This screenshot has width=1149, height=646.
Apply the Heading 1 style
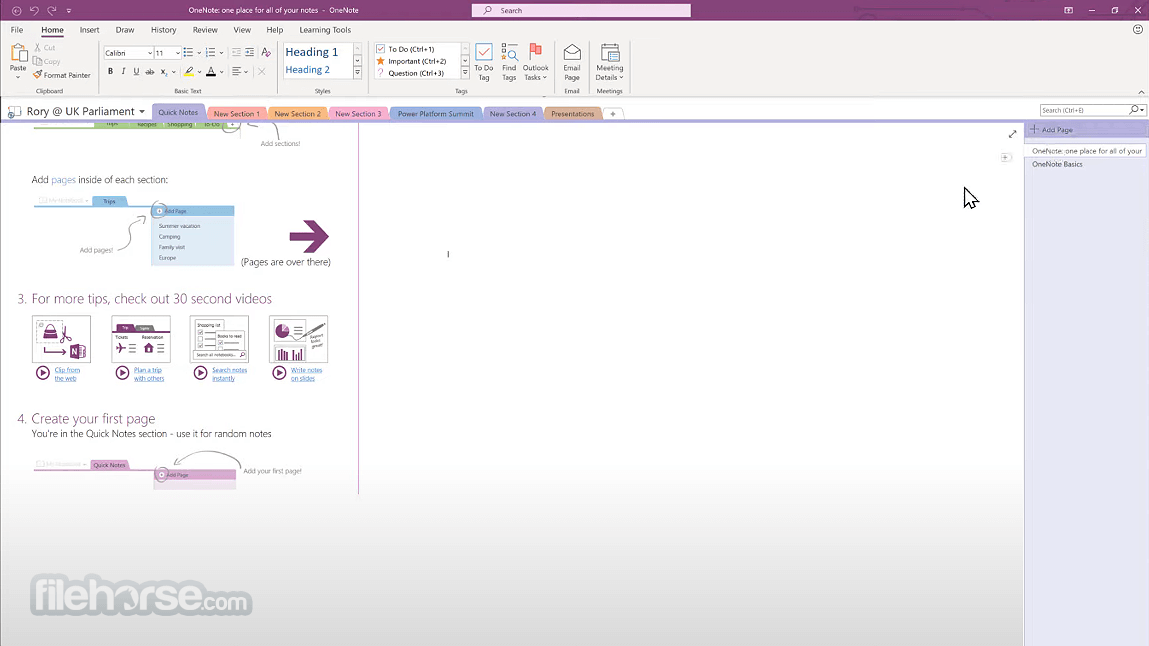pyautogui.click(x=311, y=52)
